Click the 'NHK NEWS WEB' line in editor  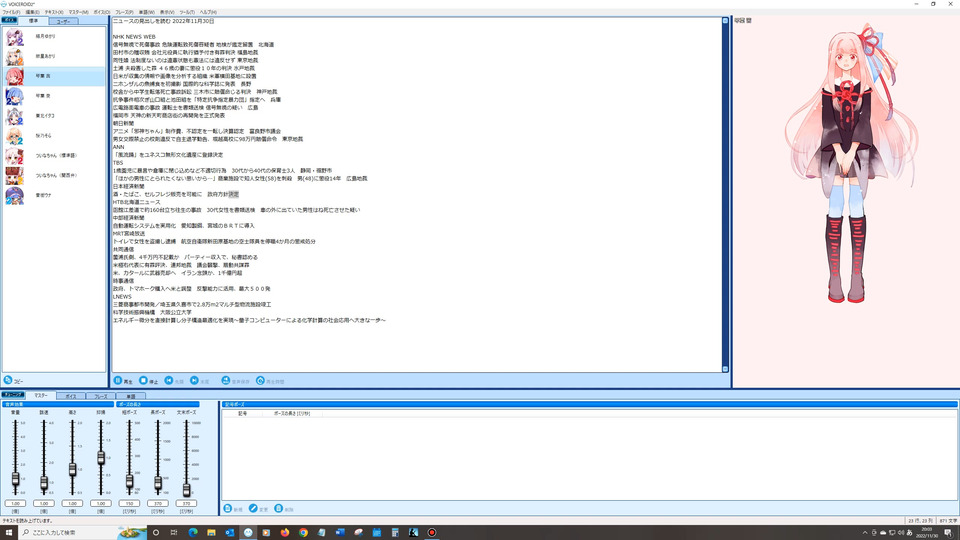pyautogui.click(x=134, y=37)
